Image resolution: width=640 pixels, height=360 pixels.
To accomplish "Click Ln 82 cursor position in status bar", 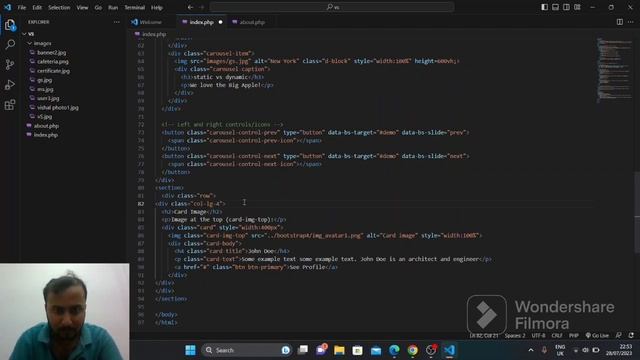I will pos(484,336).
